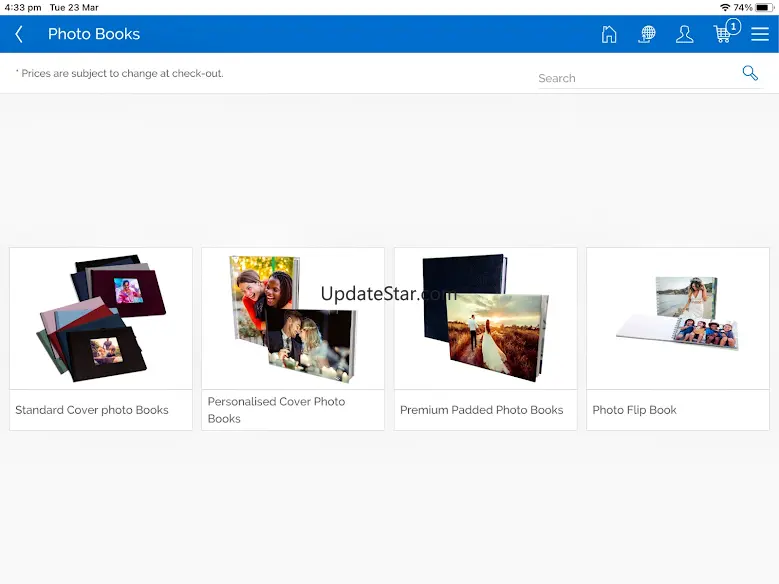Open the 'Personalised Cover Photo Books' label
The width and height of the screenshot is (779, 584).
tap(276, 410)
